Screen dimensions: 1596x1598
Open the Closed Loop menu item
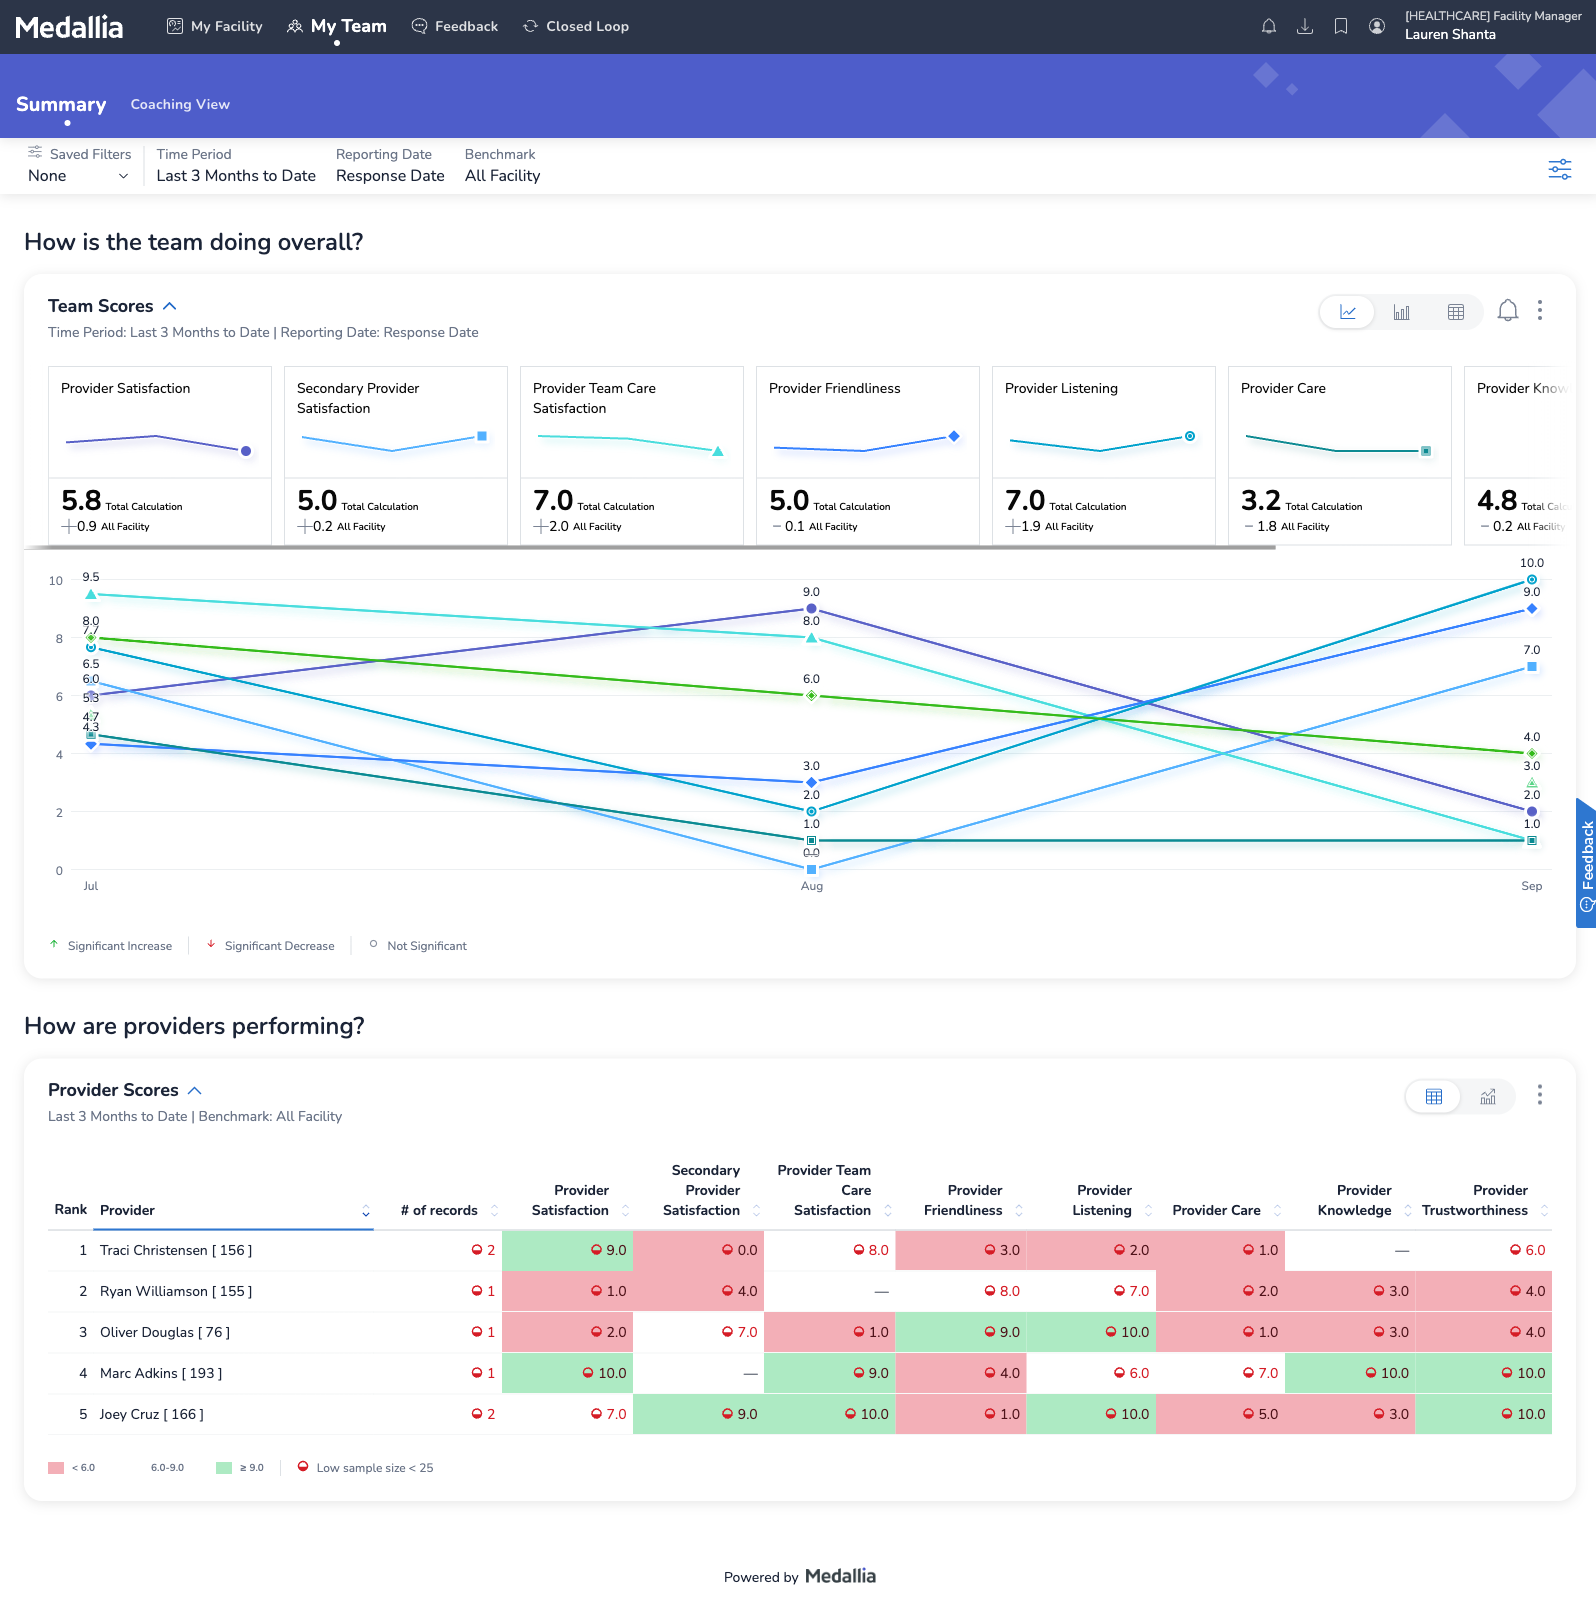(x=576, y=27)
